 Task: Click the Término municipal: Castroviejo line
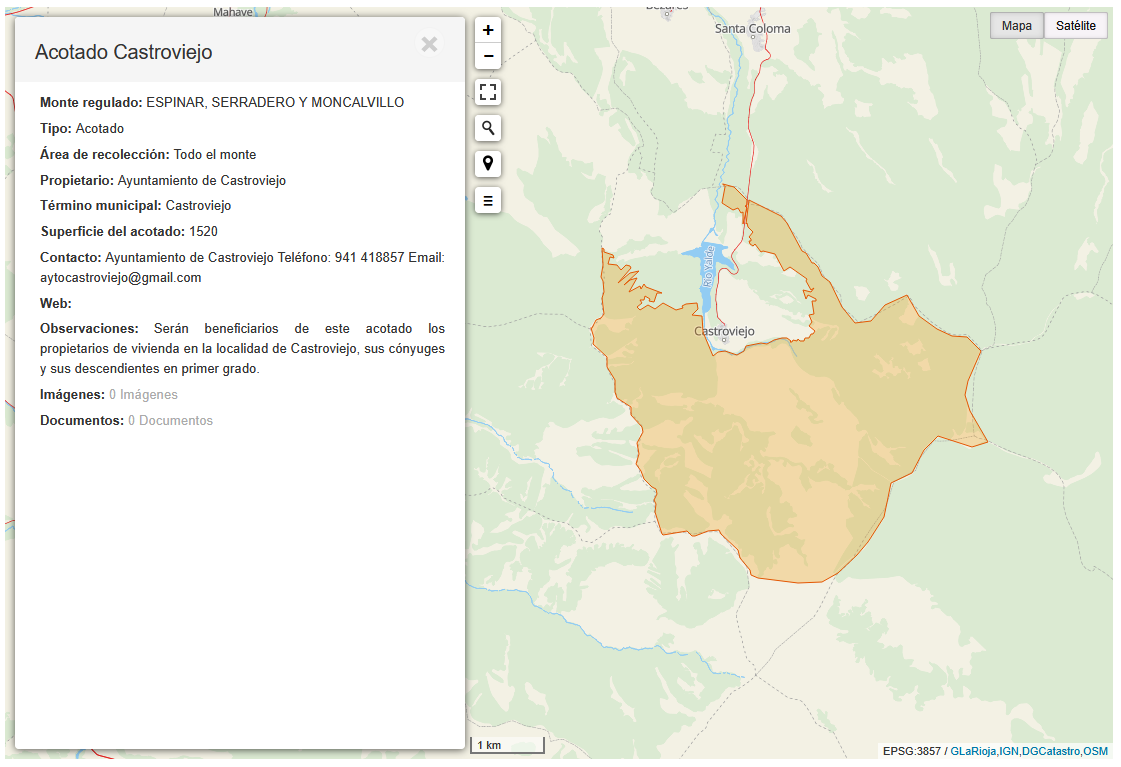coord(136,206)
